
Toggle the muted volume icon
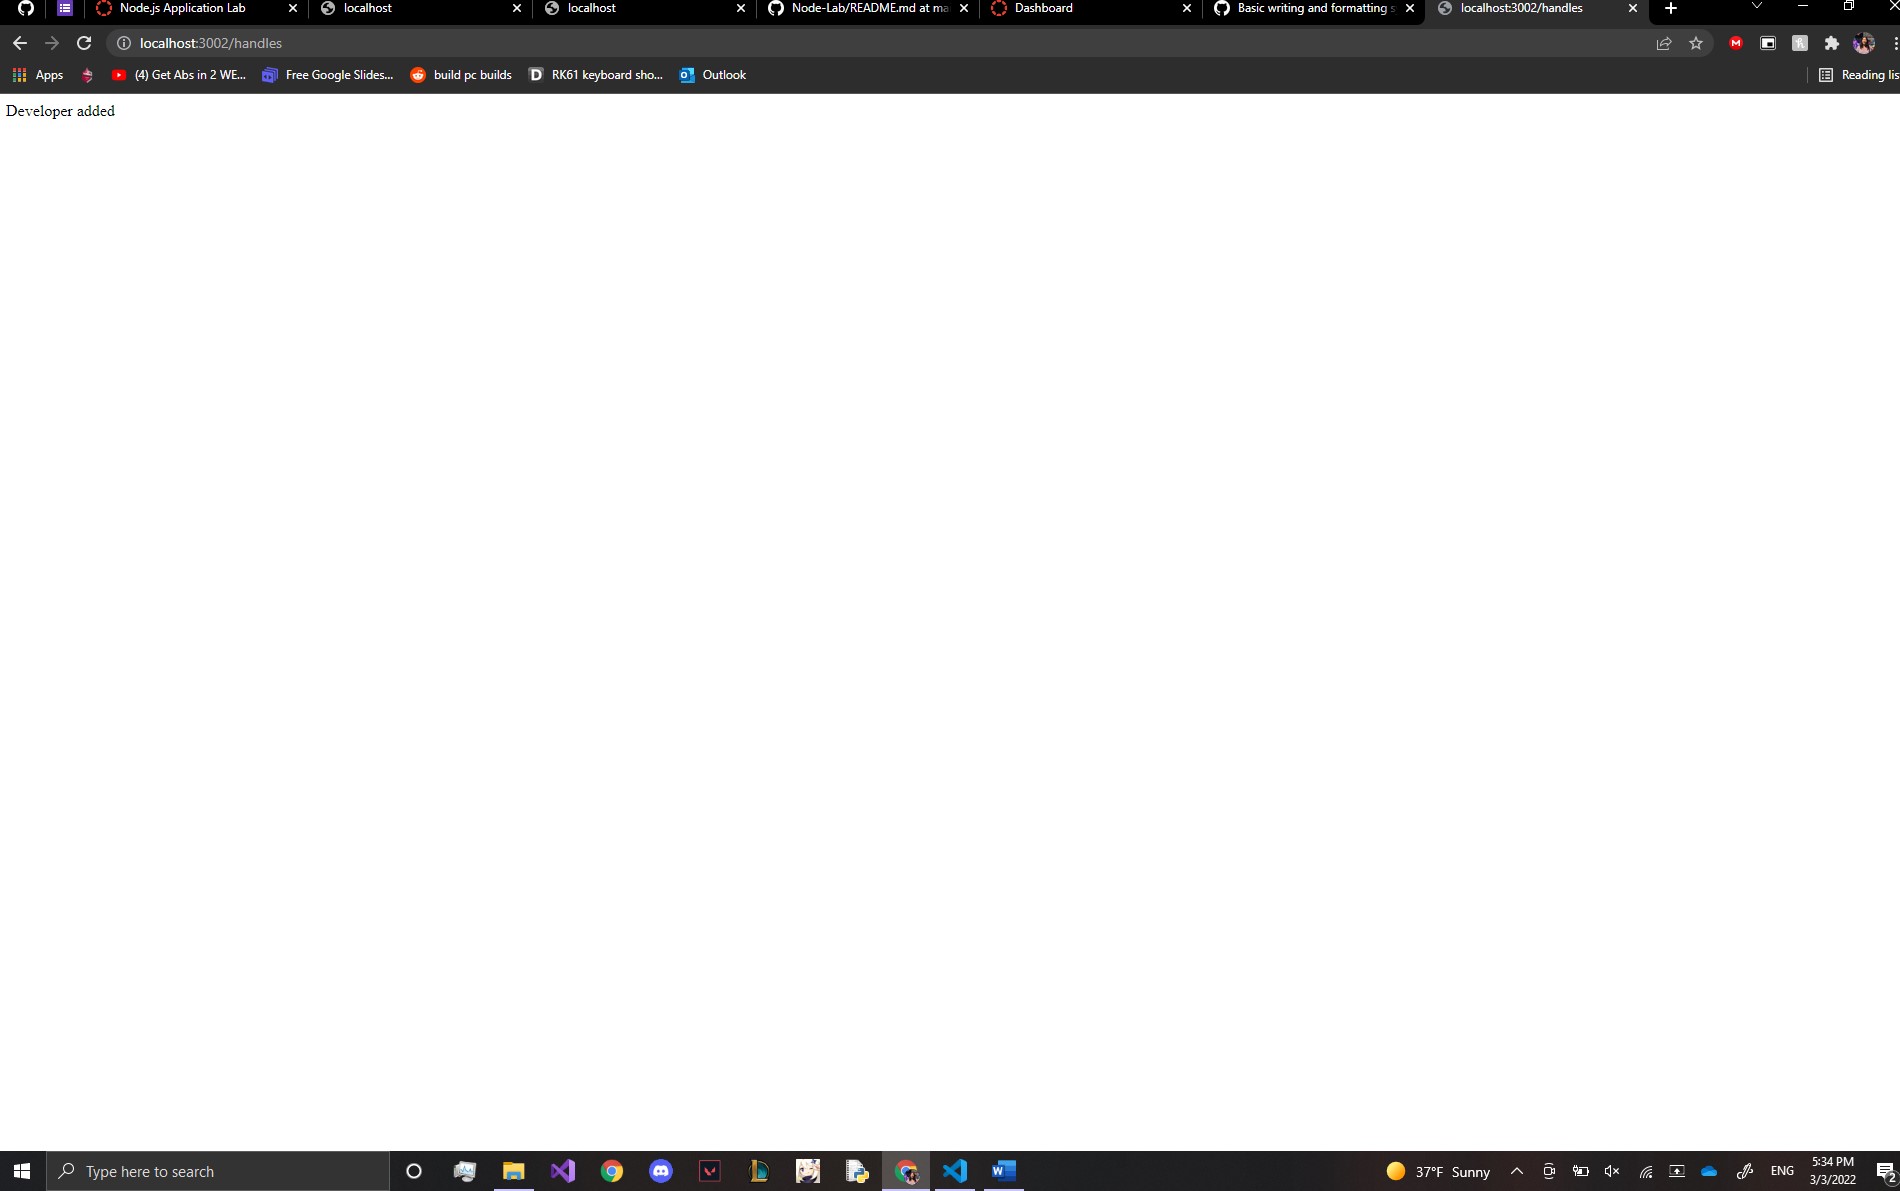tap(1612, 1171)
